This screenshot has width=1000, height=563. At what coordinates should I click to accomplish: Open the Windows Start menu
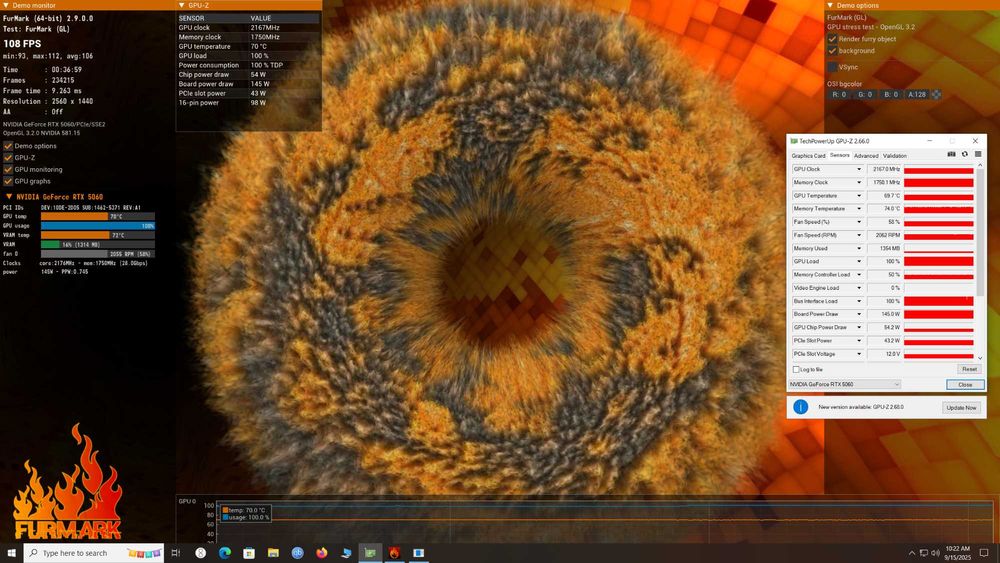11,553
